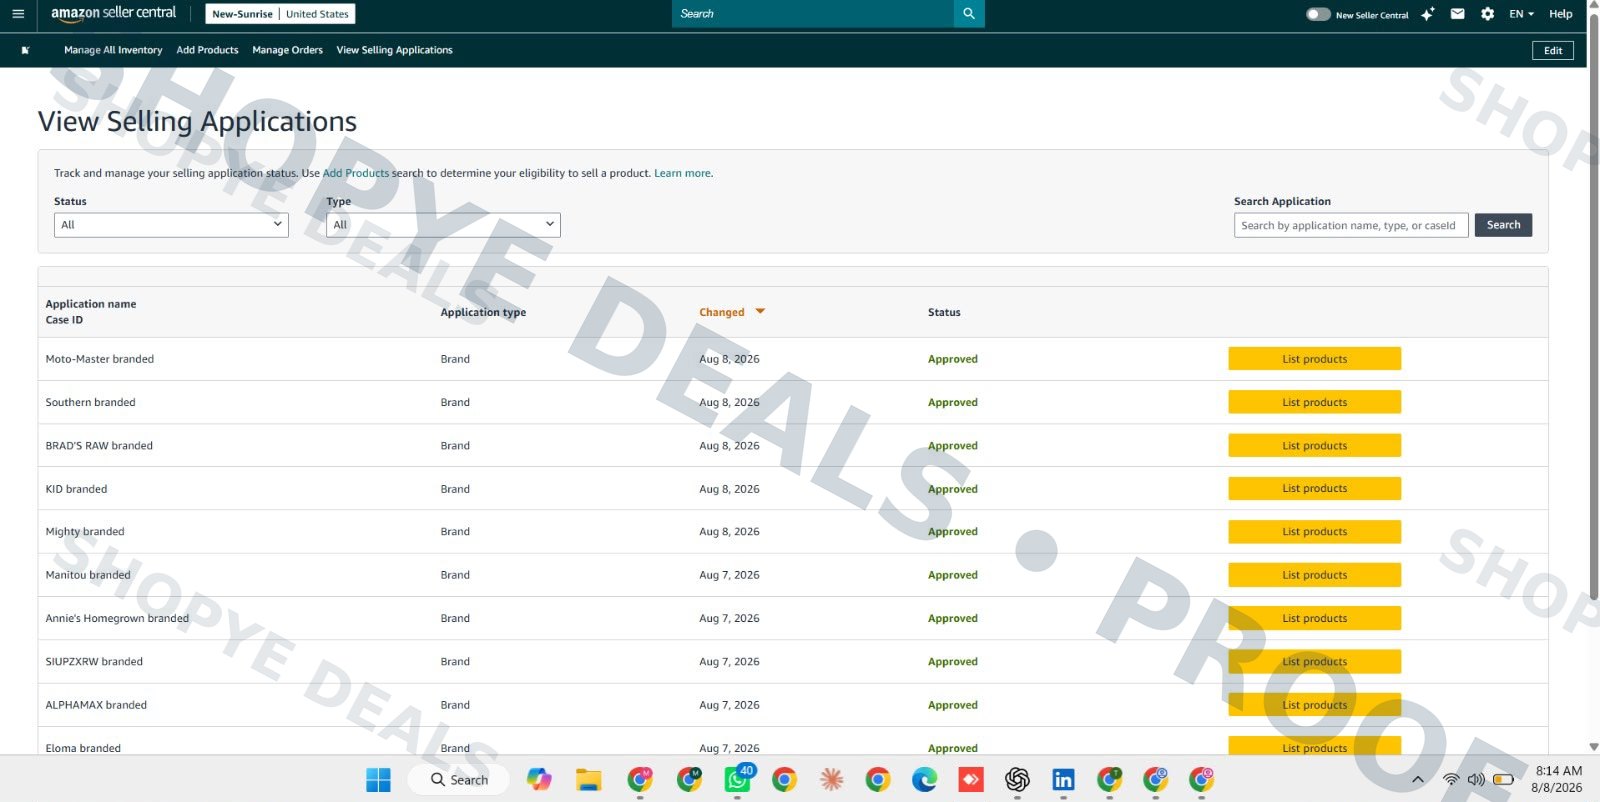Open the Help link in header
Screen dimensions: 1600x802
(x=1561, y=14)
